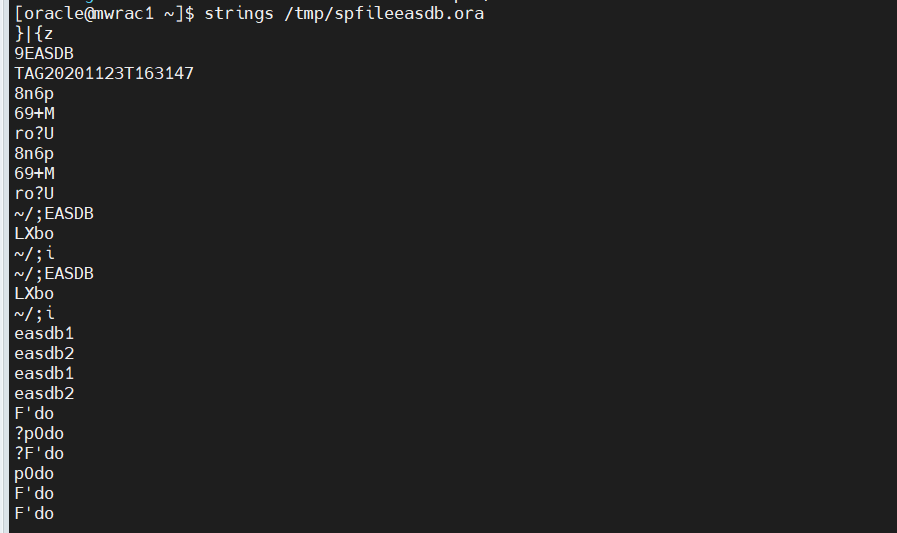
Task: Click the first easdb1 instance name
Action: [44, 334]
